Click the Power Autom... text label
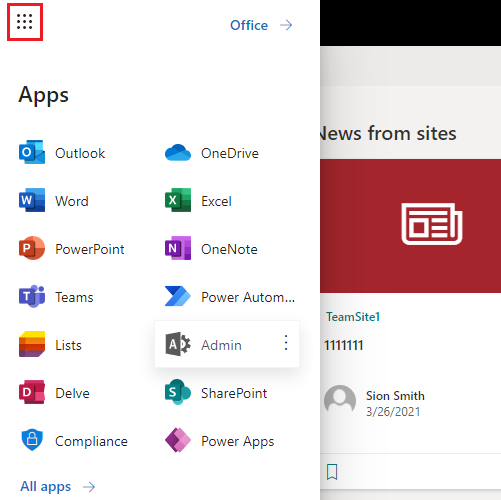501x500 pixels. pos(248,297)
